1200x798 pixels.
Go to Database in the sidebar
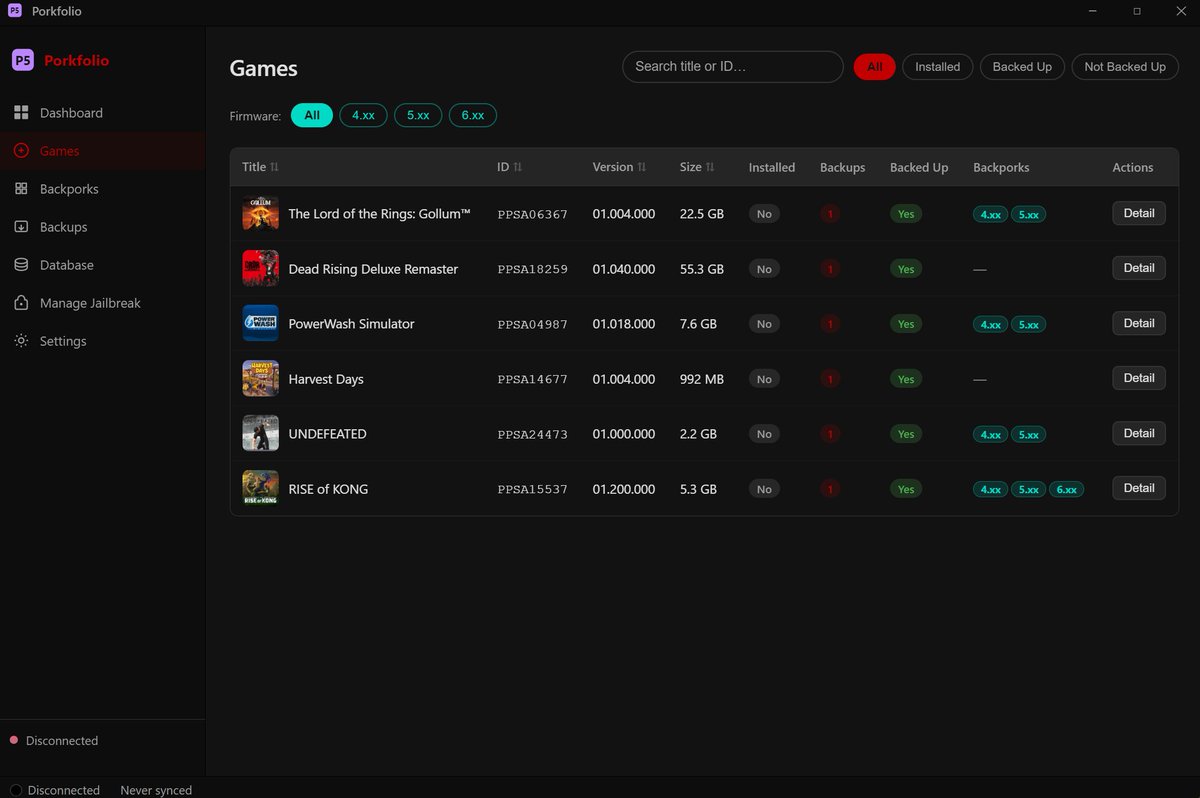click(x=102, y=265)
